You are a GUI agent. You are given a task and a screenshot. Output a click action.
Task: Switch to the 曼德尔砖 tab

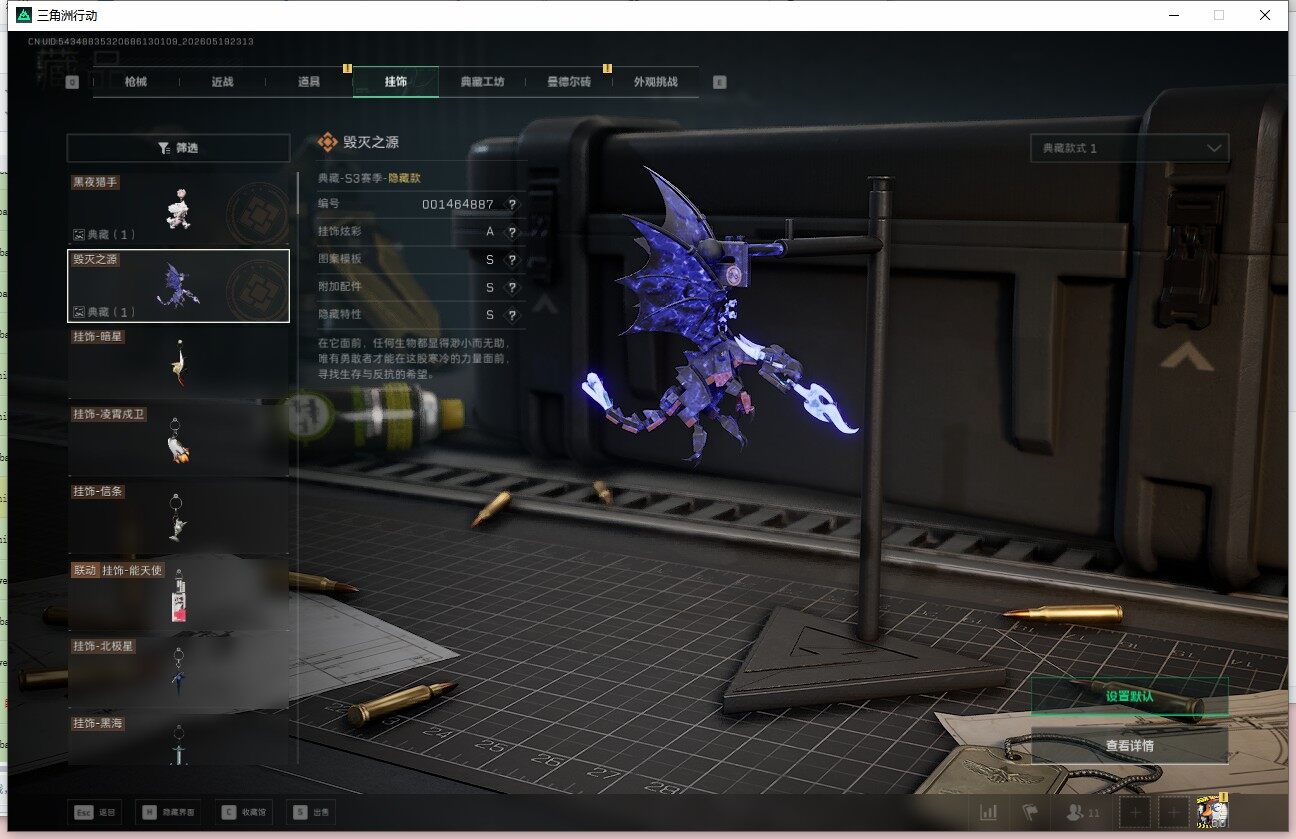pyautogui.click(x=569, y=82)
